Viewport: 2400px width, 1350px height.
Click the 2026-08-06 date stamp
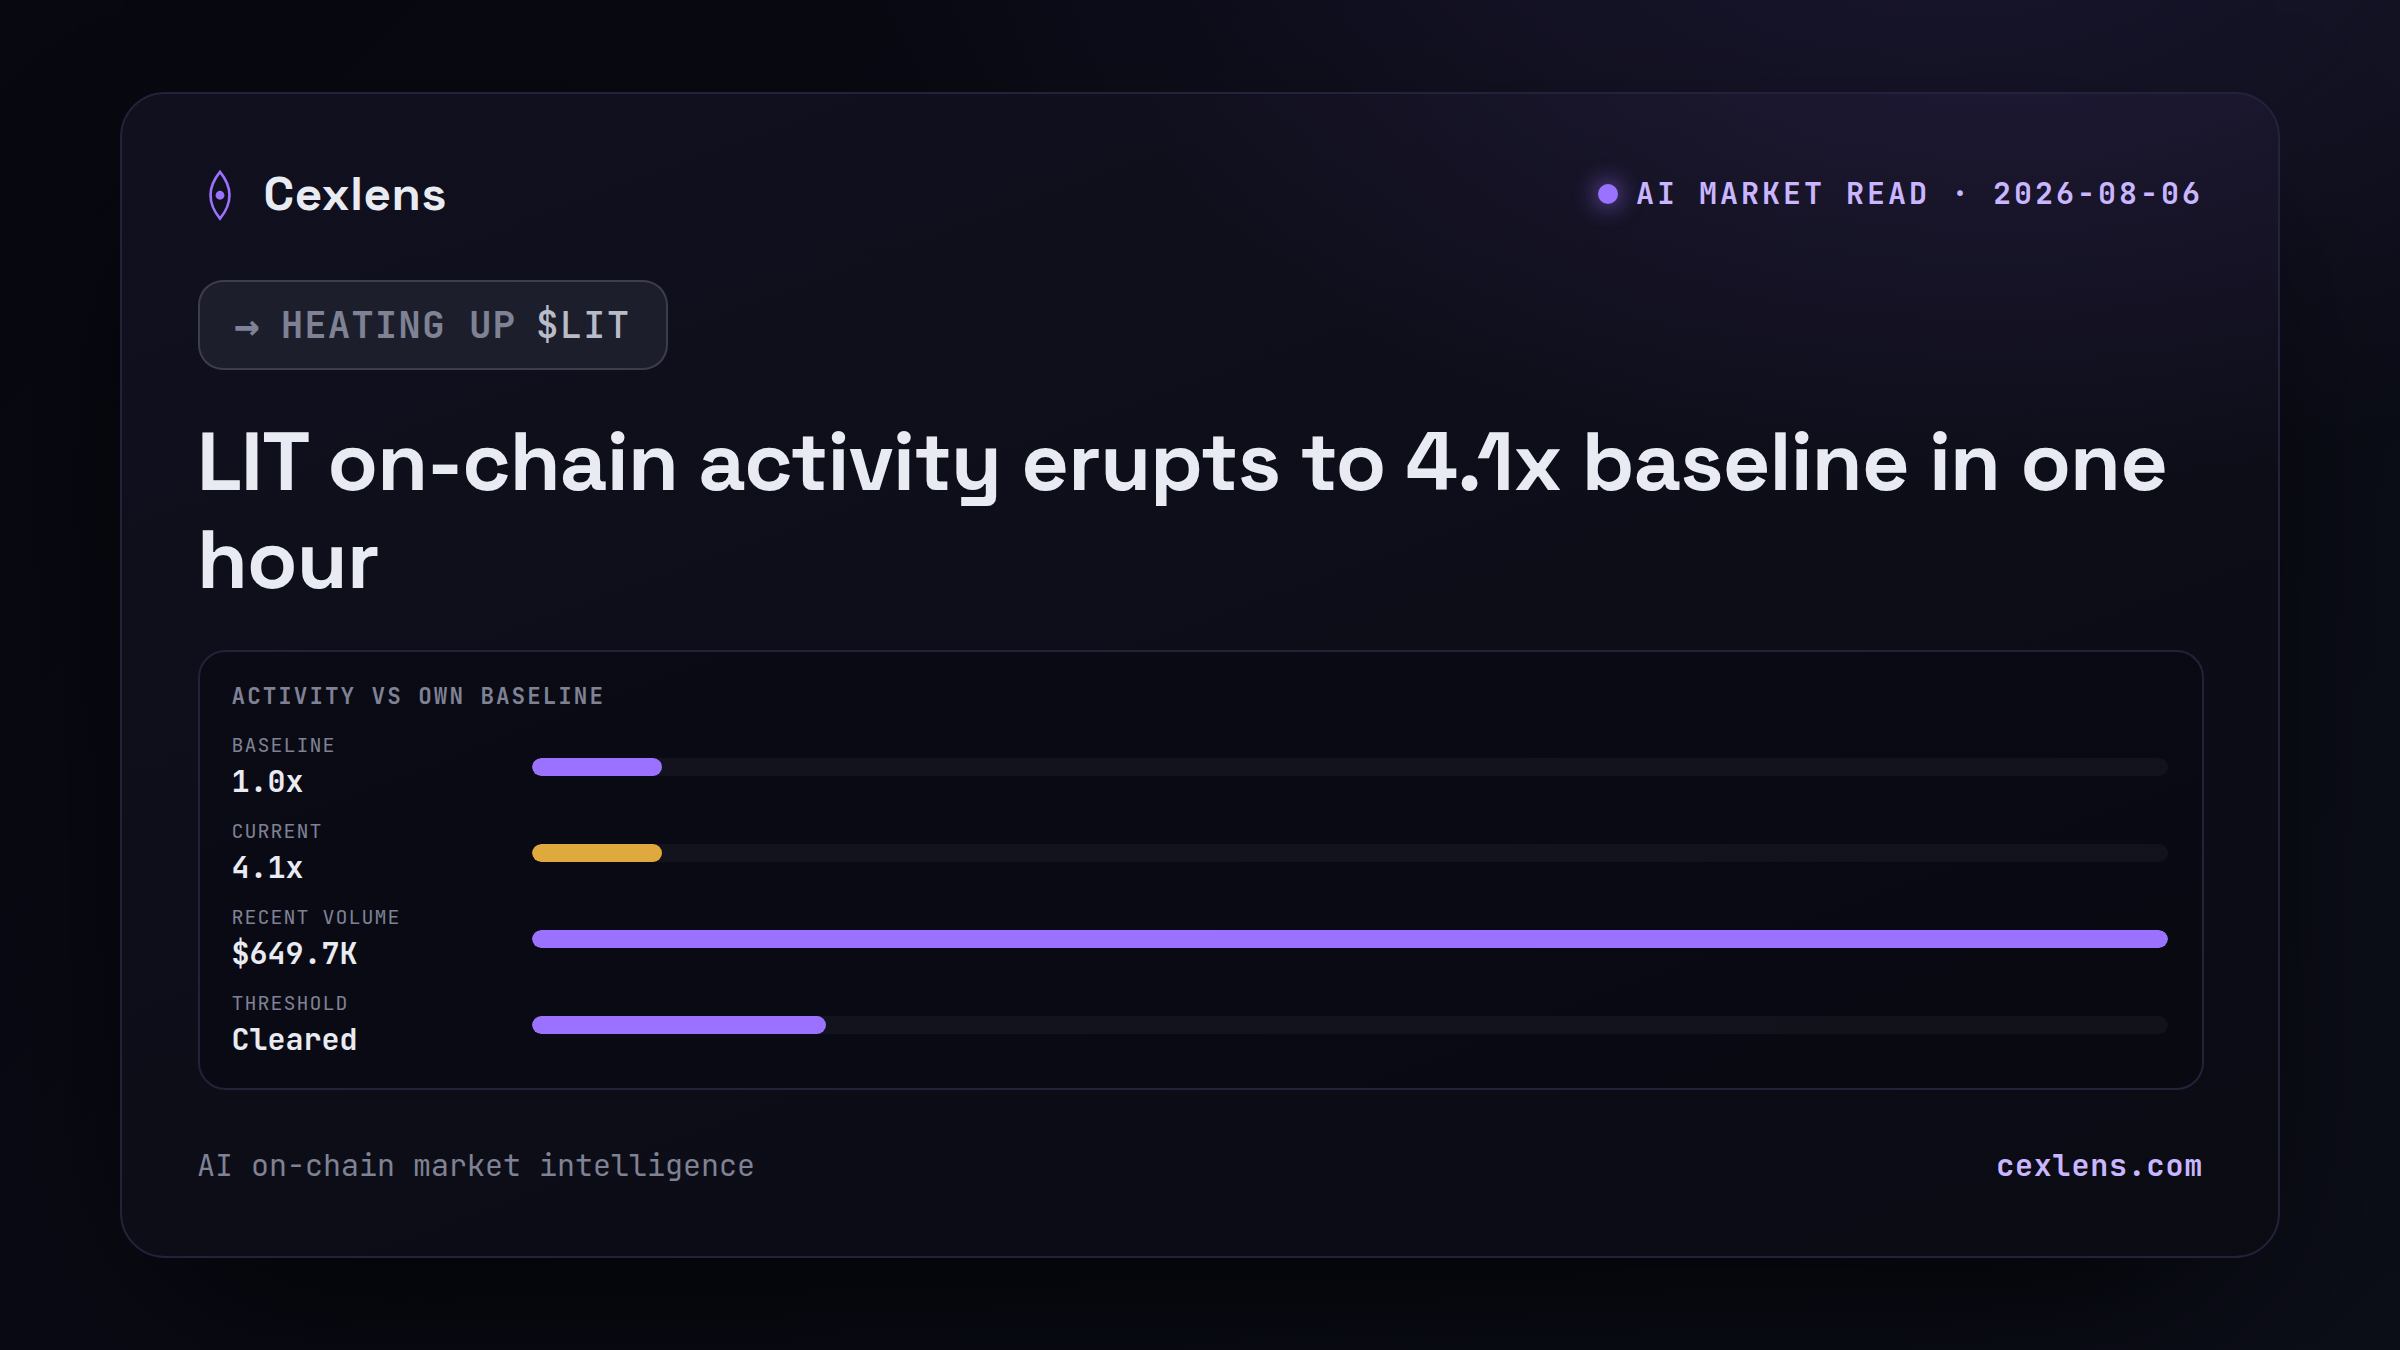click(x=2097, y=194)
